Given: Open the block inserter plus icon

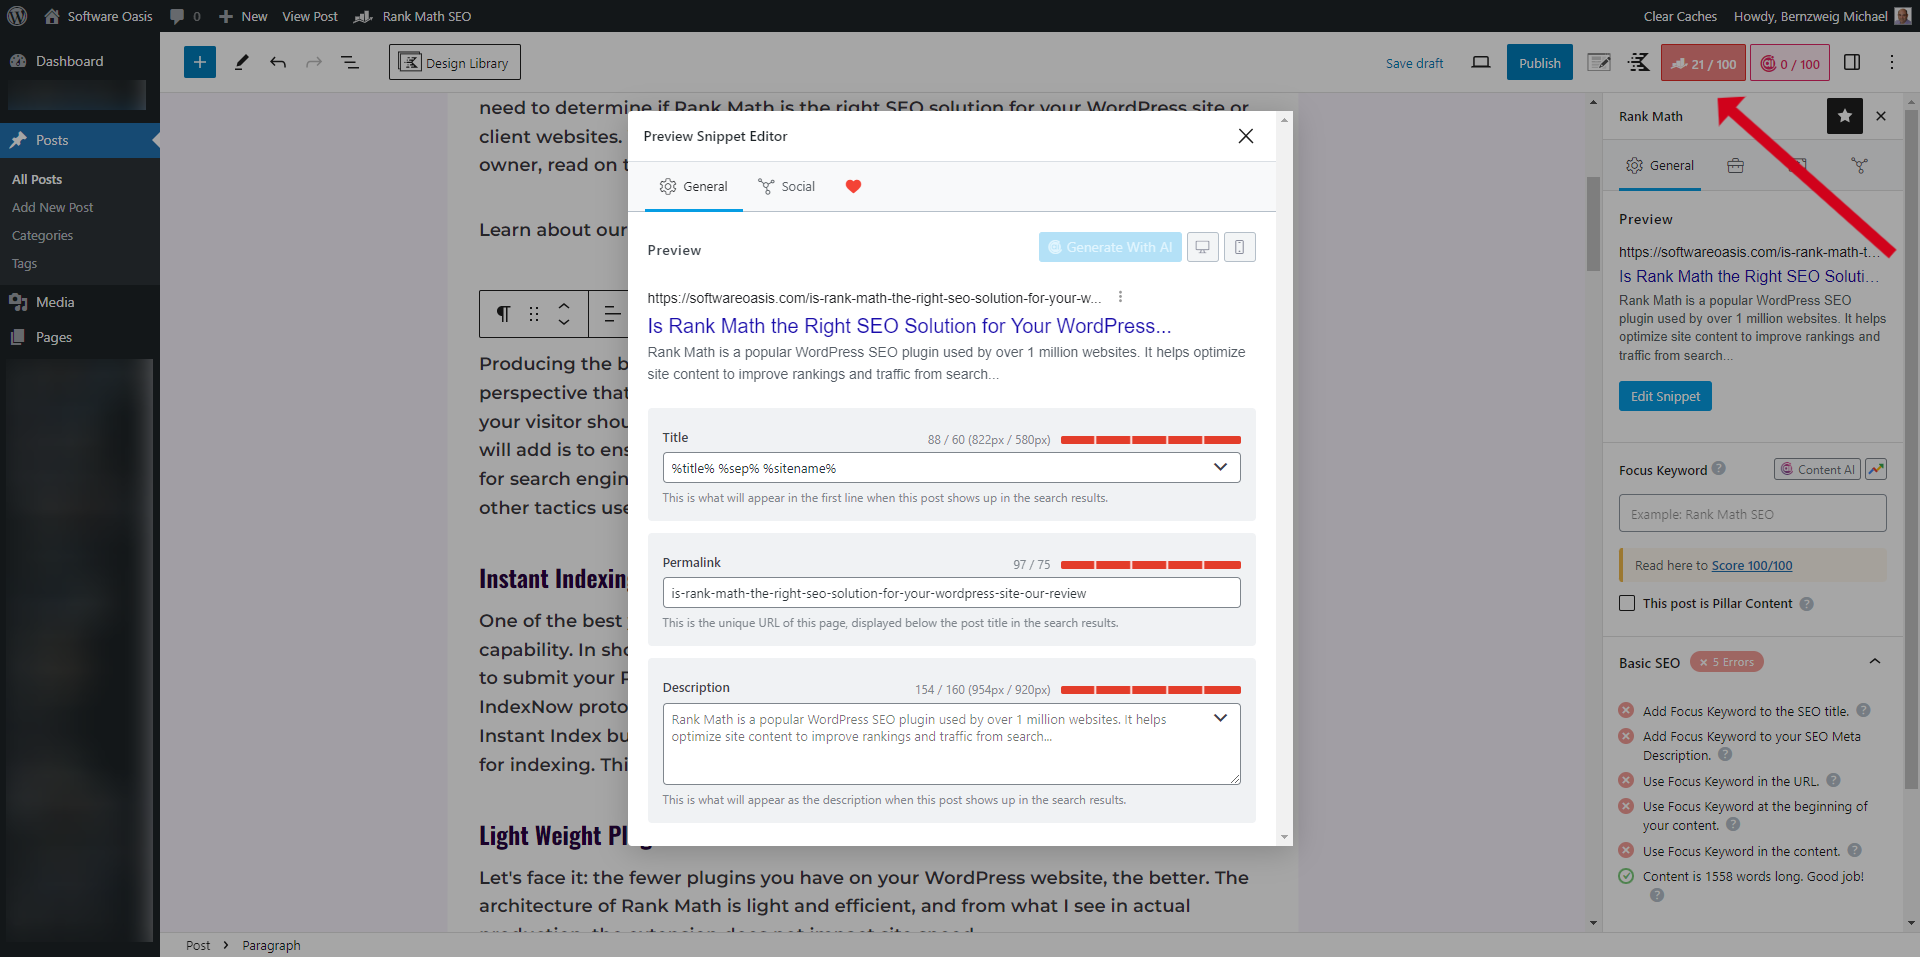Looking at the screenshot, I should pyautogui.click(x=199, y=62).
